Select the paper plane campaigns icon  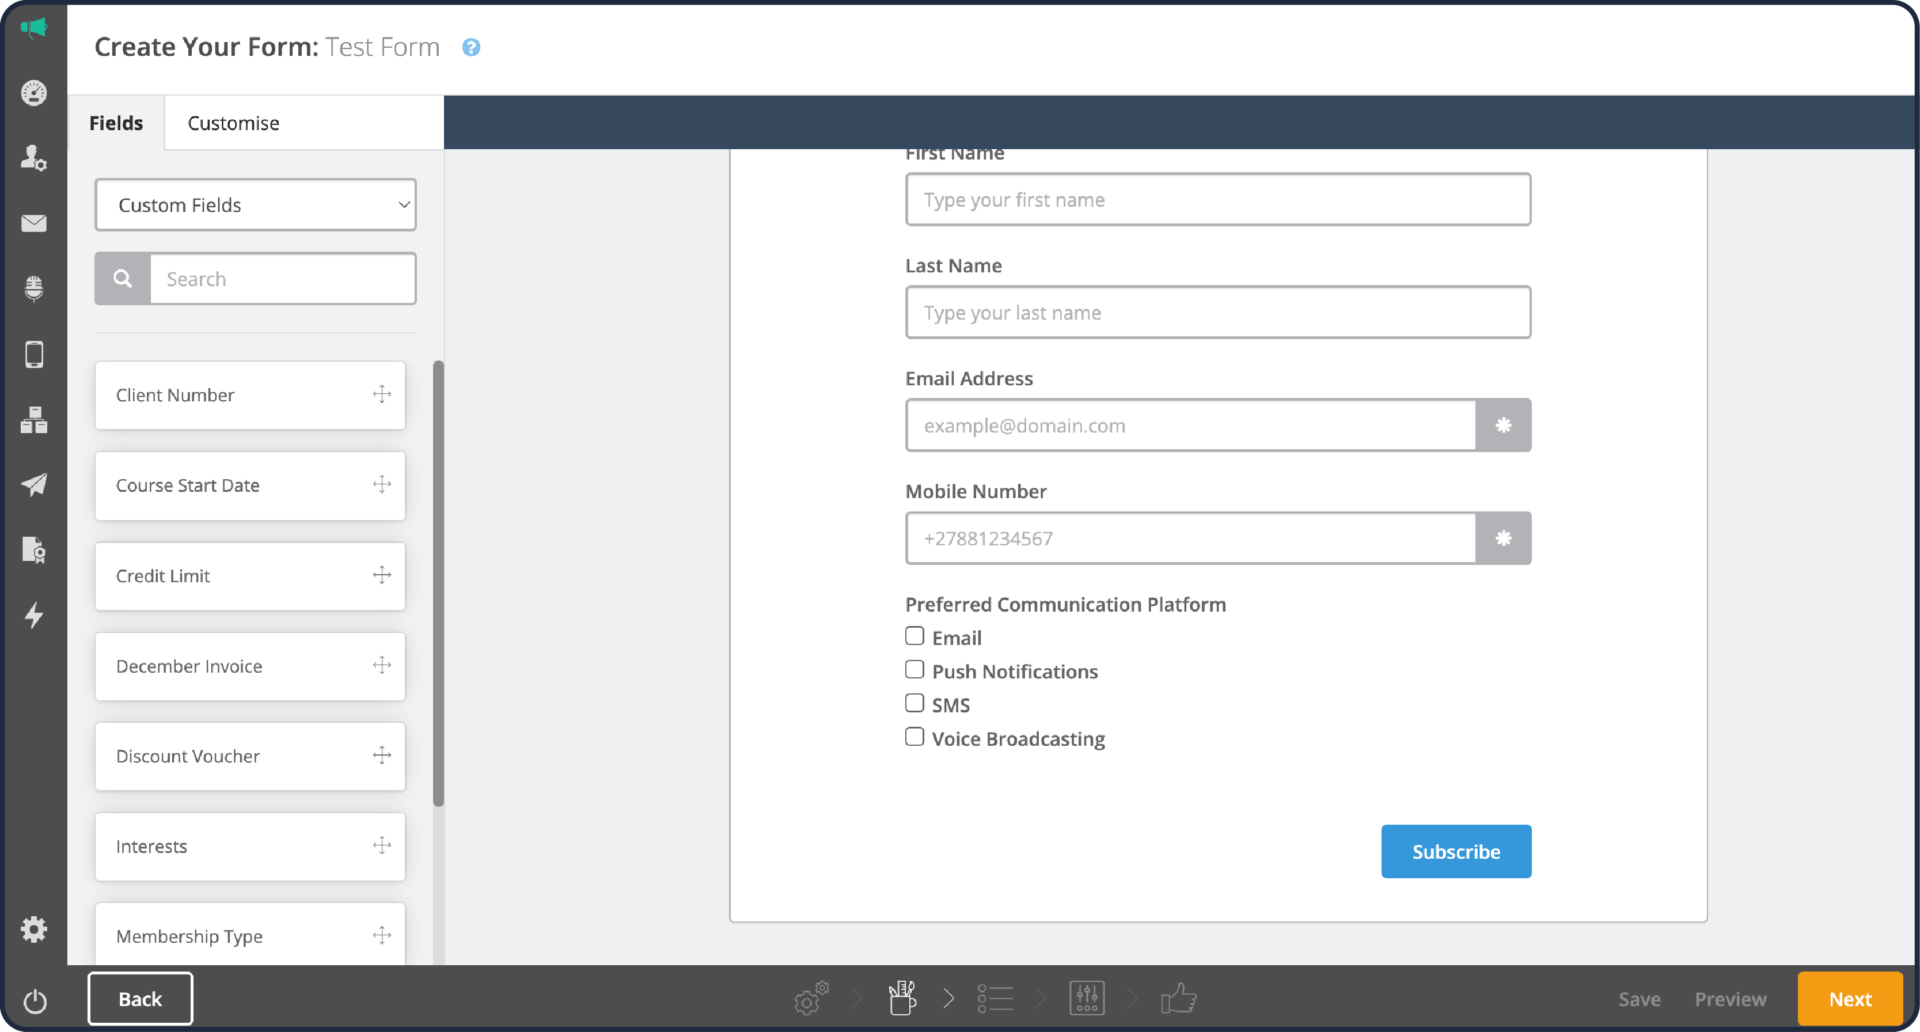point(34,485)
